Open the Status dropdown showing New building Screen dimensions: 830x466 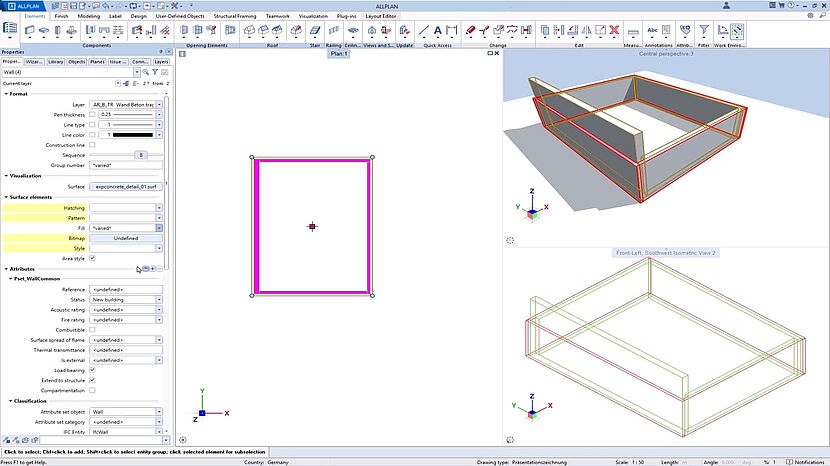point(159,299)
